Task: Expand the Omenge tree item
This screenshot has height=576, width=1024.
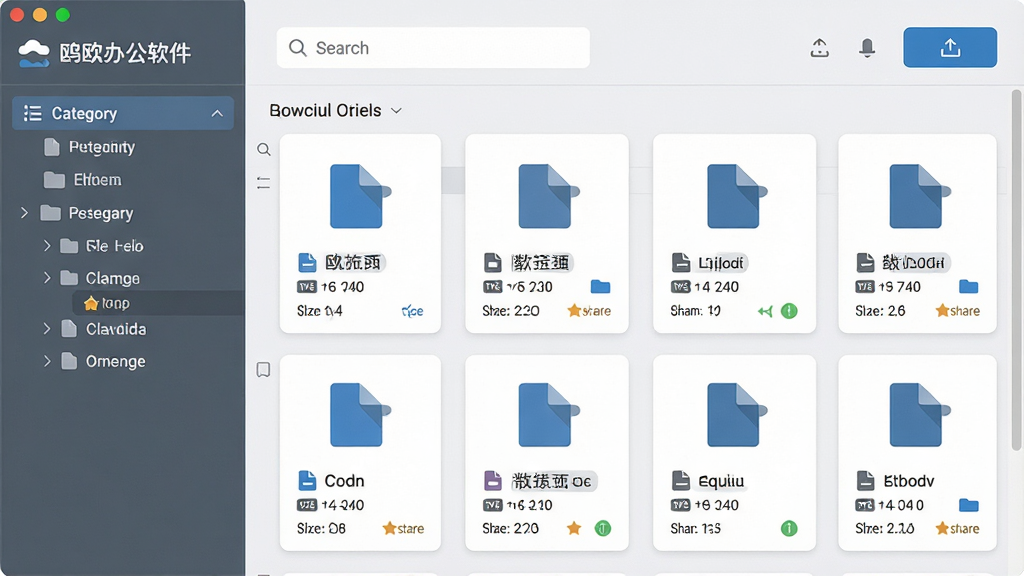Action: click(x=46, y=360)
